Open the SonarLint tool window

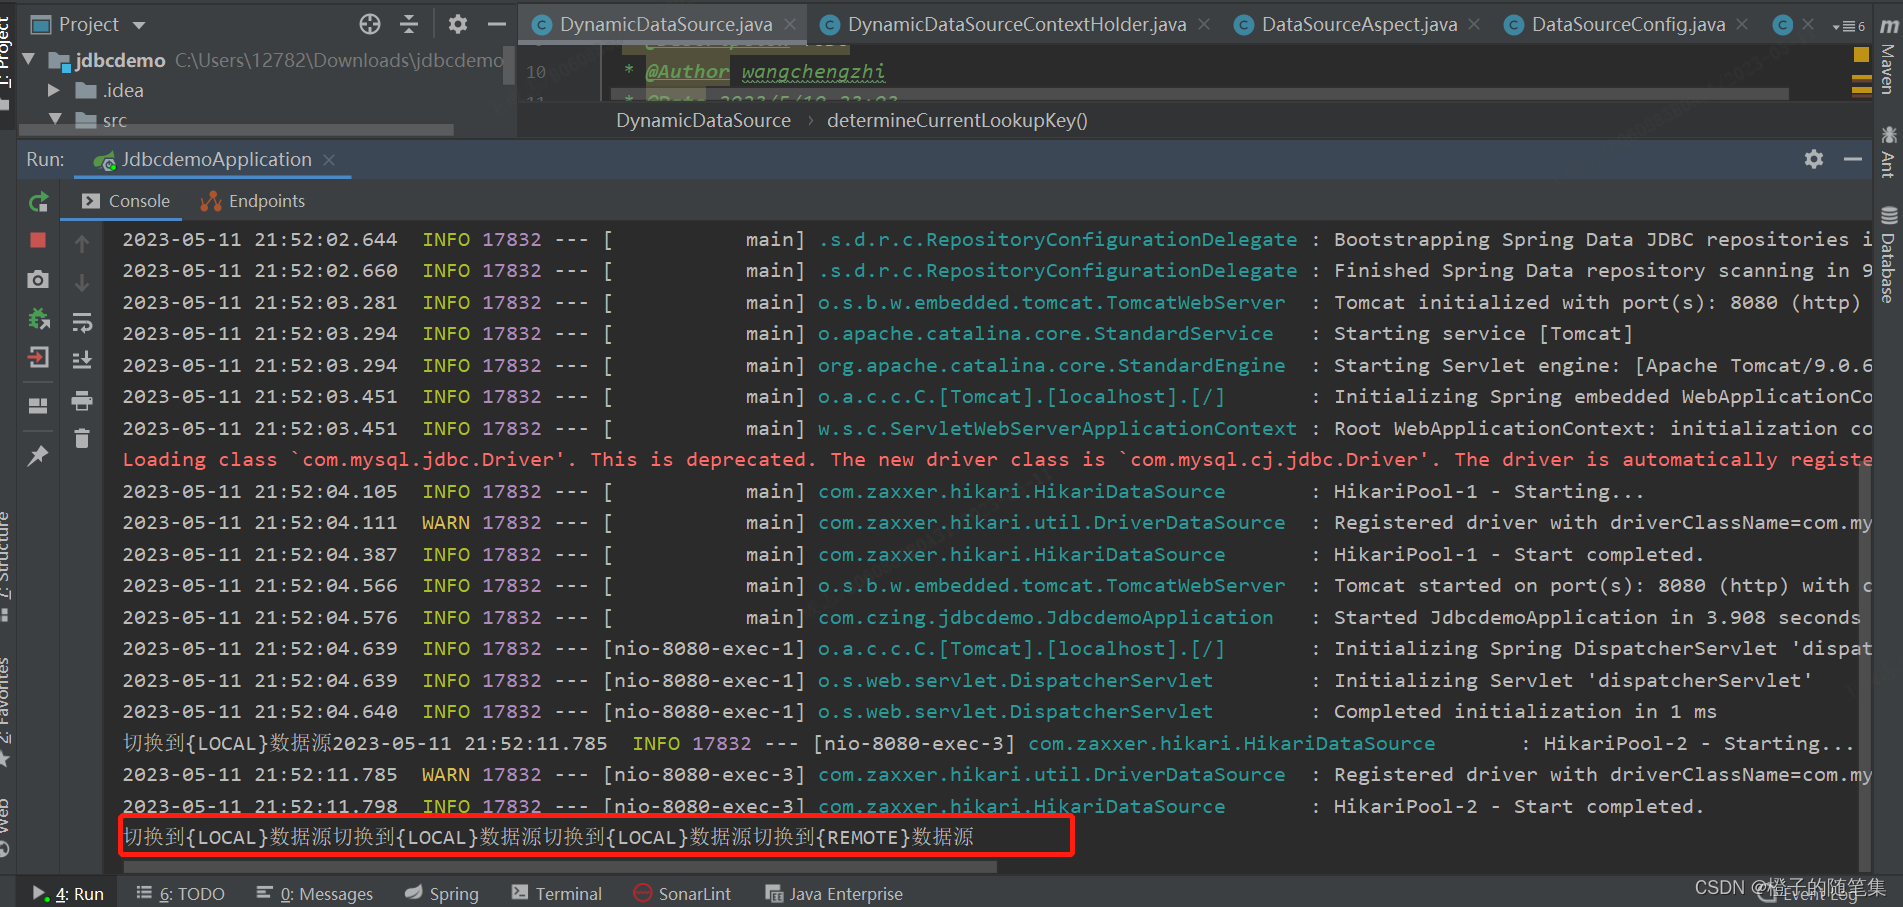coord(682,893)
